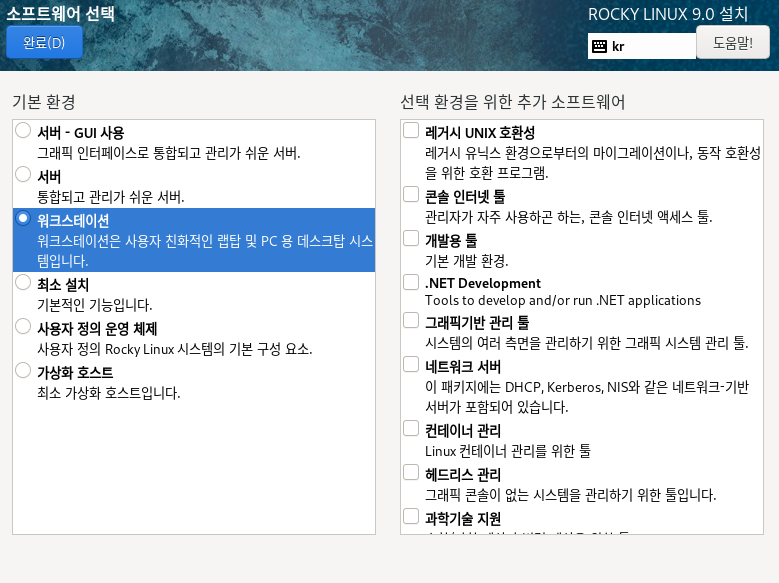This screenshot has height=583, width=779.
Task: Check the .NET Development checkbox
Action: [x=411, y=282]
